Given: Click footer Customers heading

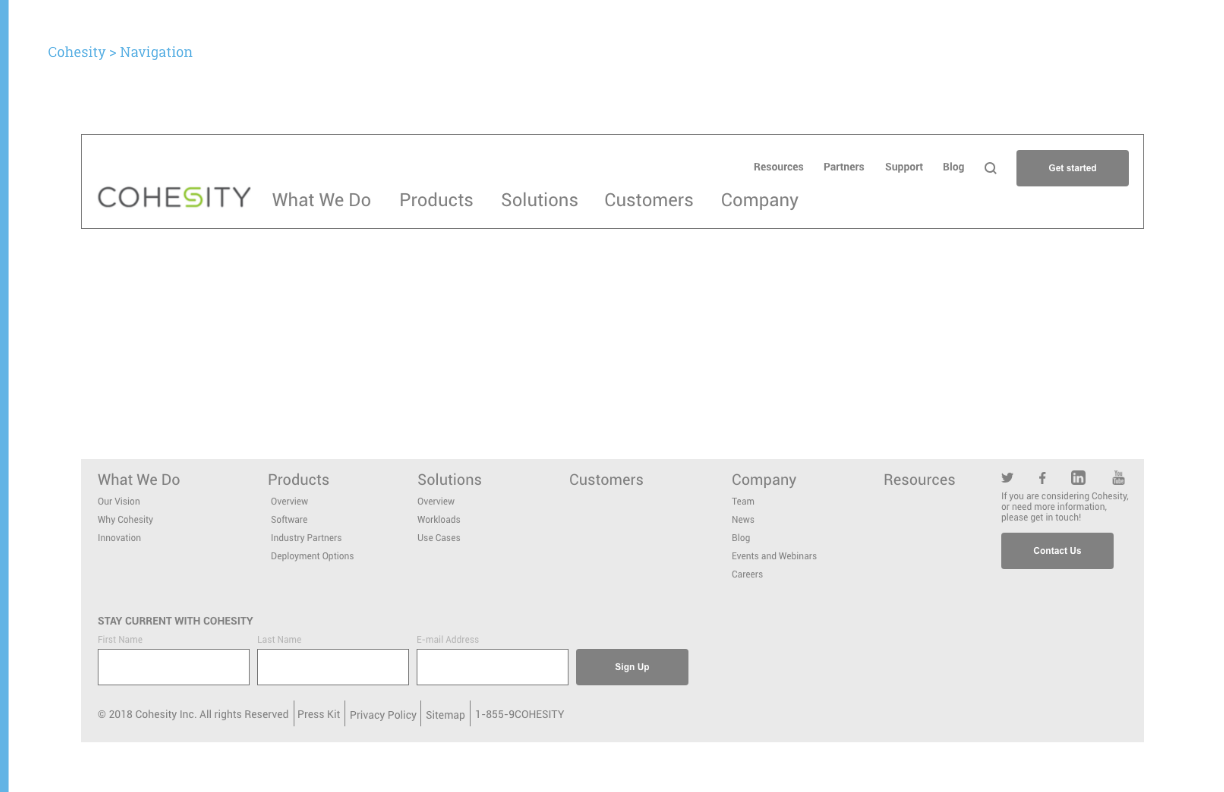Looking at the screenshot, I should (606, 480).
